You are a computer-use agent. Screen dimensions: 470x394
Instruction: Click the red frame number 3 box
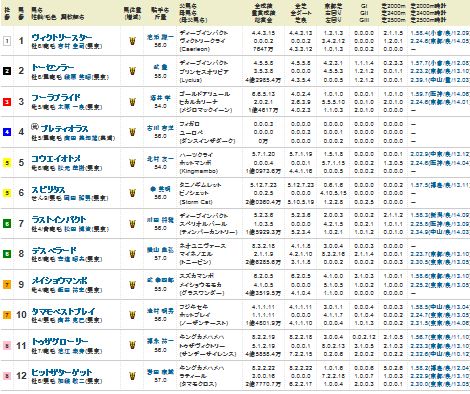coord(7,102)
